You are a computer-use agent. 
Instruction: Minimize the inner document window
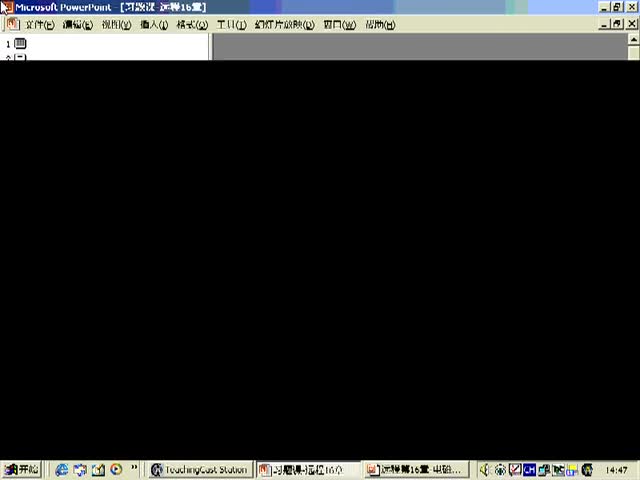click(x=604, y=24)
